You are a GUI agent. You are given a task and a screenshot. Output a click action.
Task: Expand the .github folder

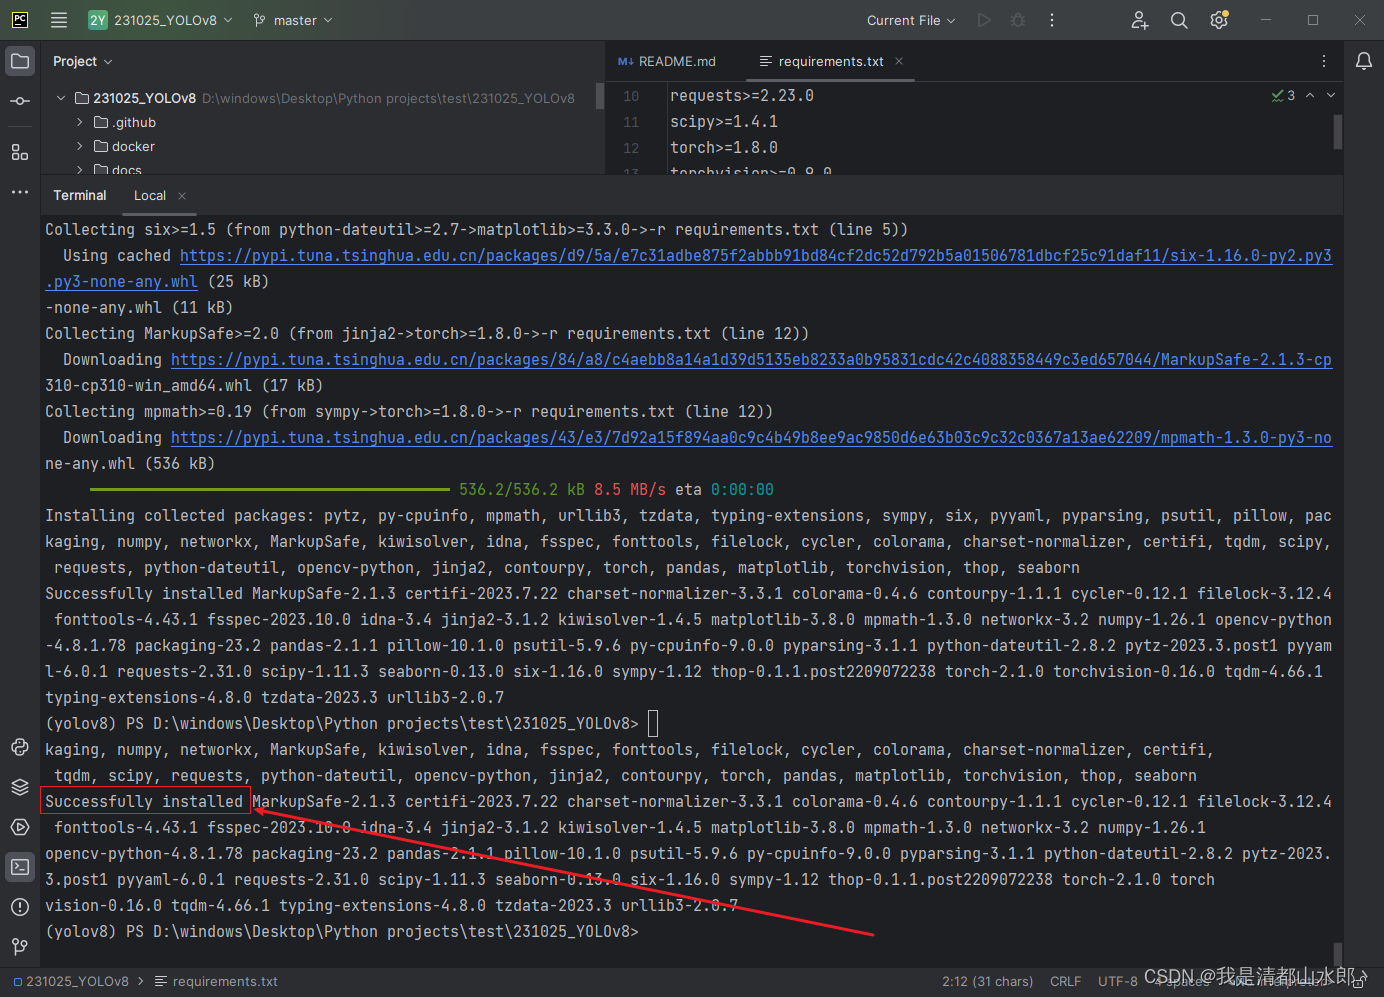79,122
